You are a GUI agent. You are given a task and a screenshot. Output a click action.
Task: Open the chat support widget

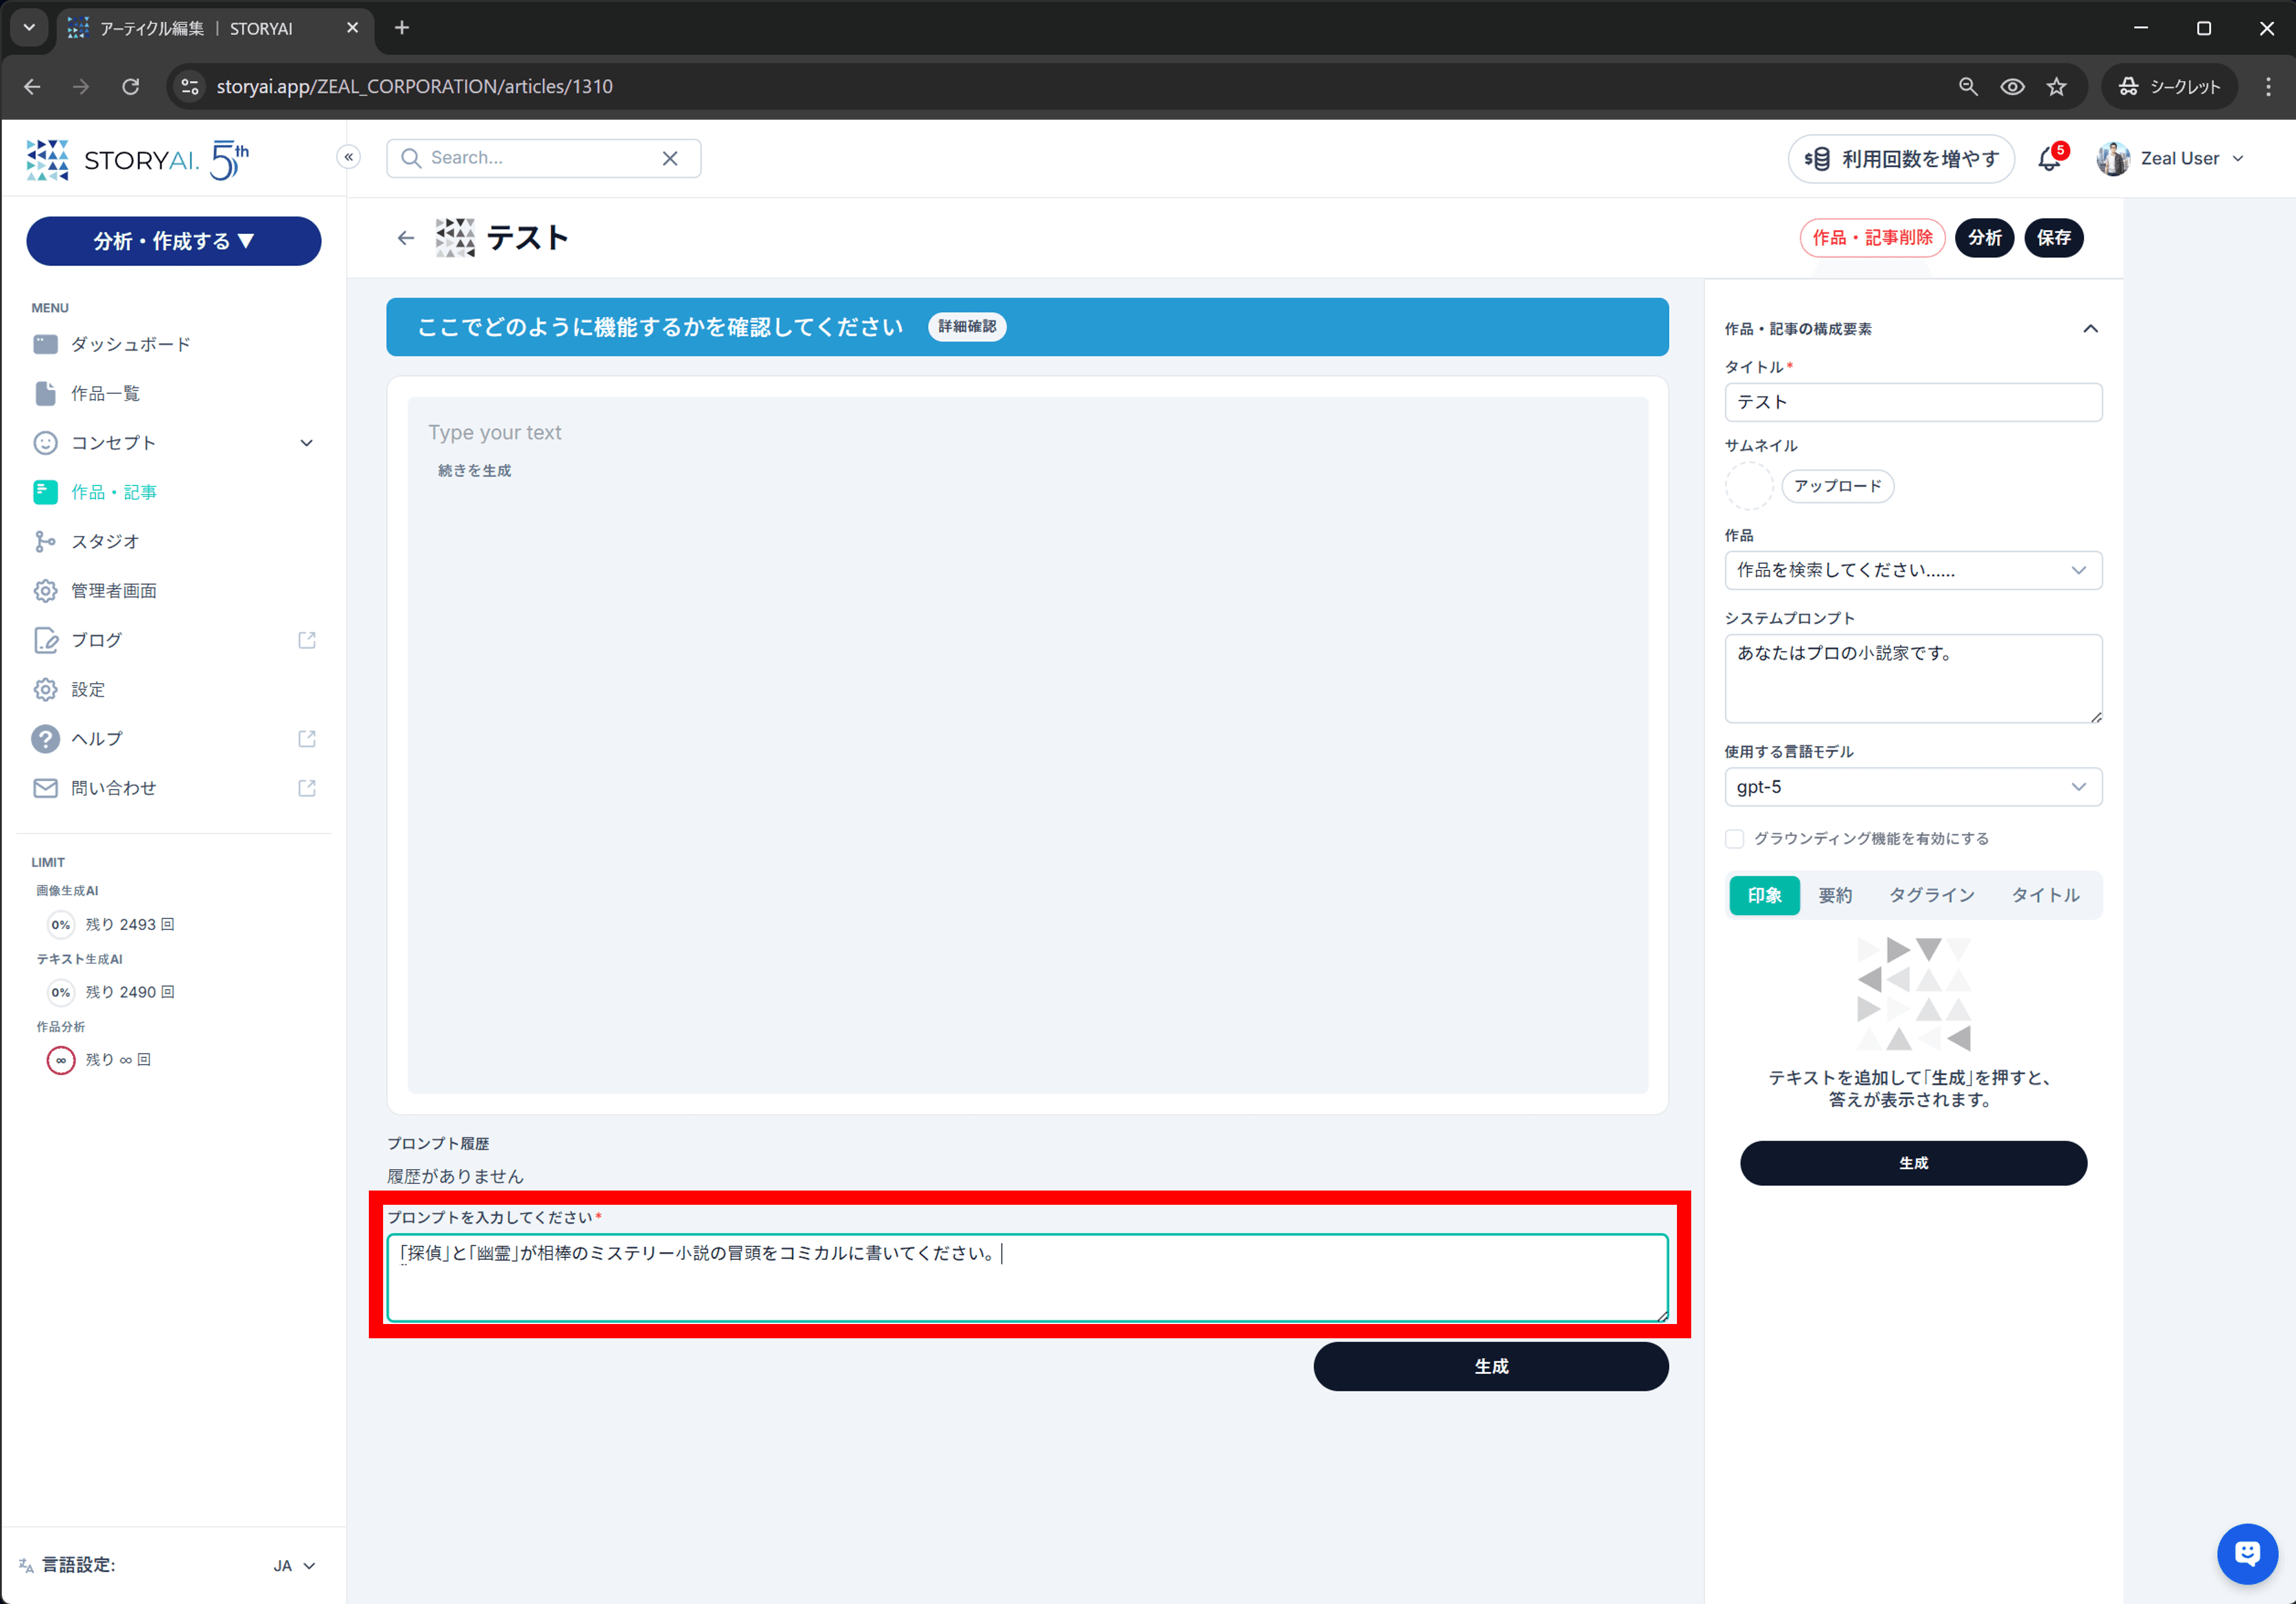[x=2247, y=1553]
